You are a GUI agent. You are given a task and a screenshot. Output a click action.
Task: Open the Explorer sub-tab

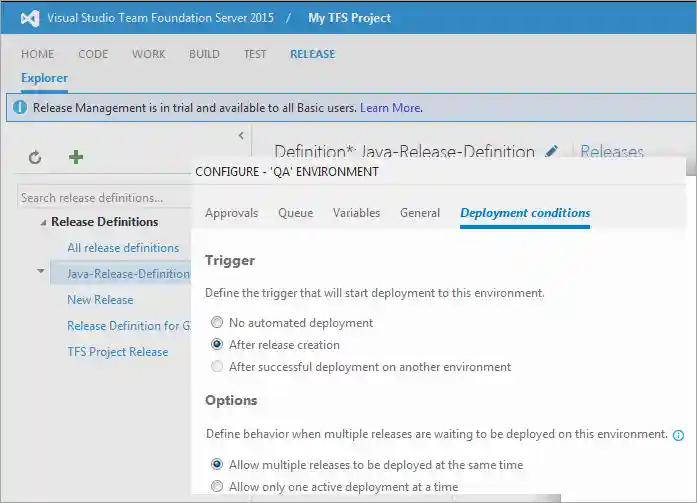coord(44,78)
